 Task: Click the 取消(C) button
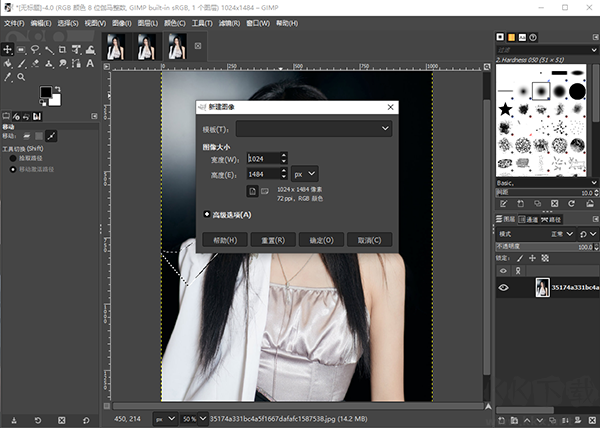click(x=369, y=240)
